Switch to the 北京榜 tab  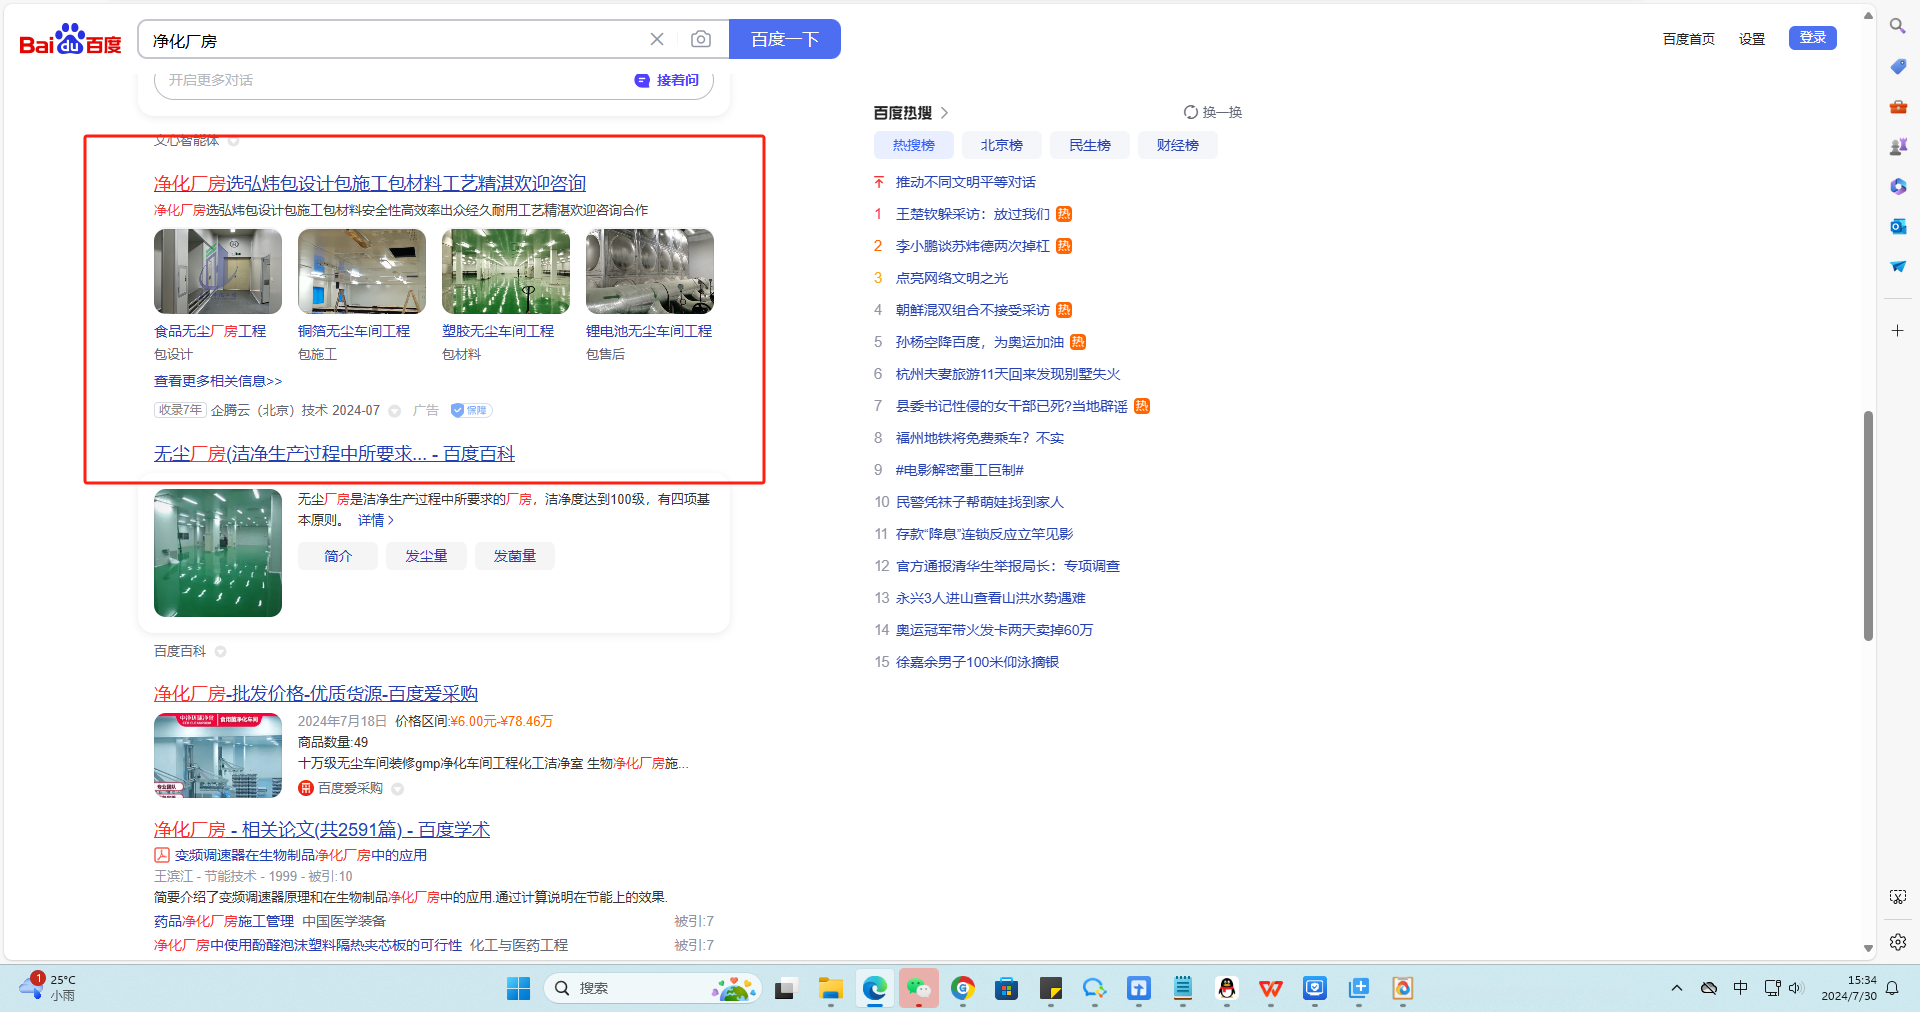tap(1001, 145)
